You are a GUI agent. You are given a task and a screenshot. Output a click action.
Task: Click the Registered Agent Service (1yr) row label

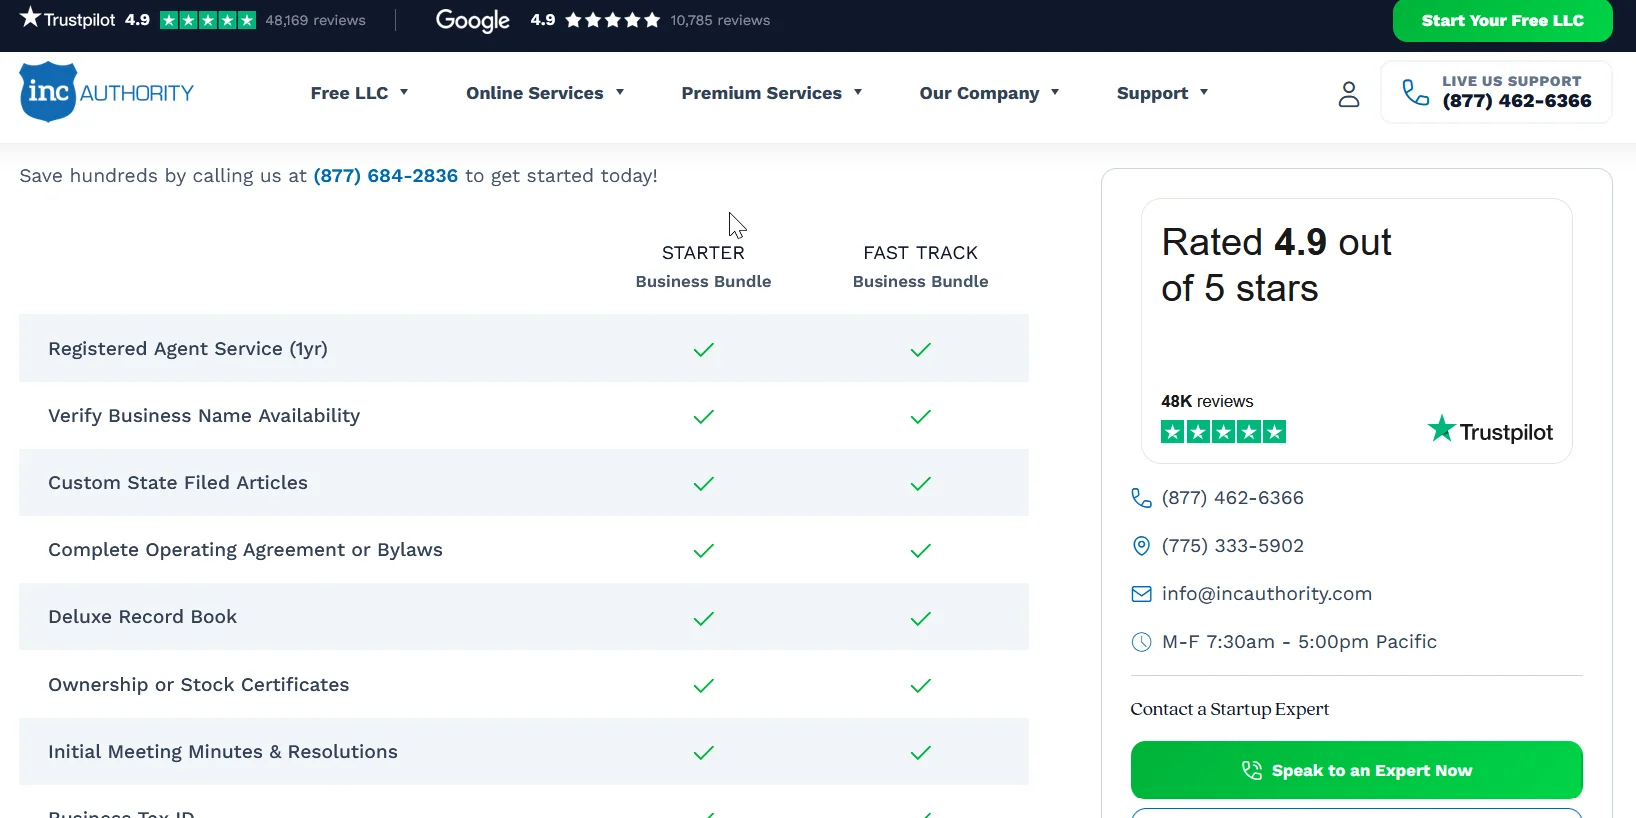coord(188,349)
